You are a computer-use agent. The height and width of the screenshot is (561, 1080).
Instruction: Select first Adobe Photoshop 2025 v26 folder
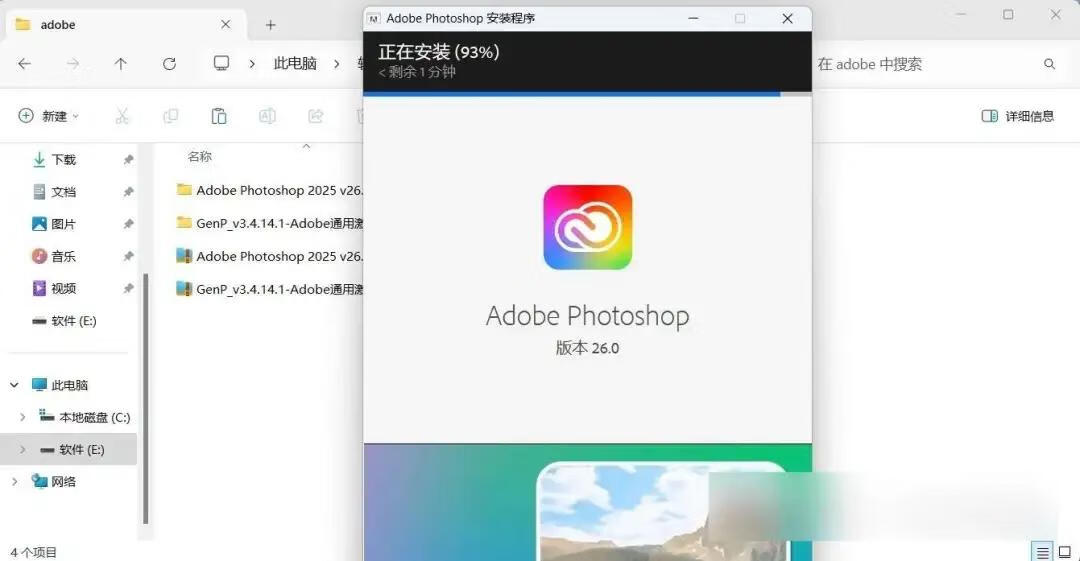(269, 190)
